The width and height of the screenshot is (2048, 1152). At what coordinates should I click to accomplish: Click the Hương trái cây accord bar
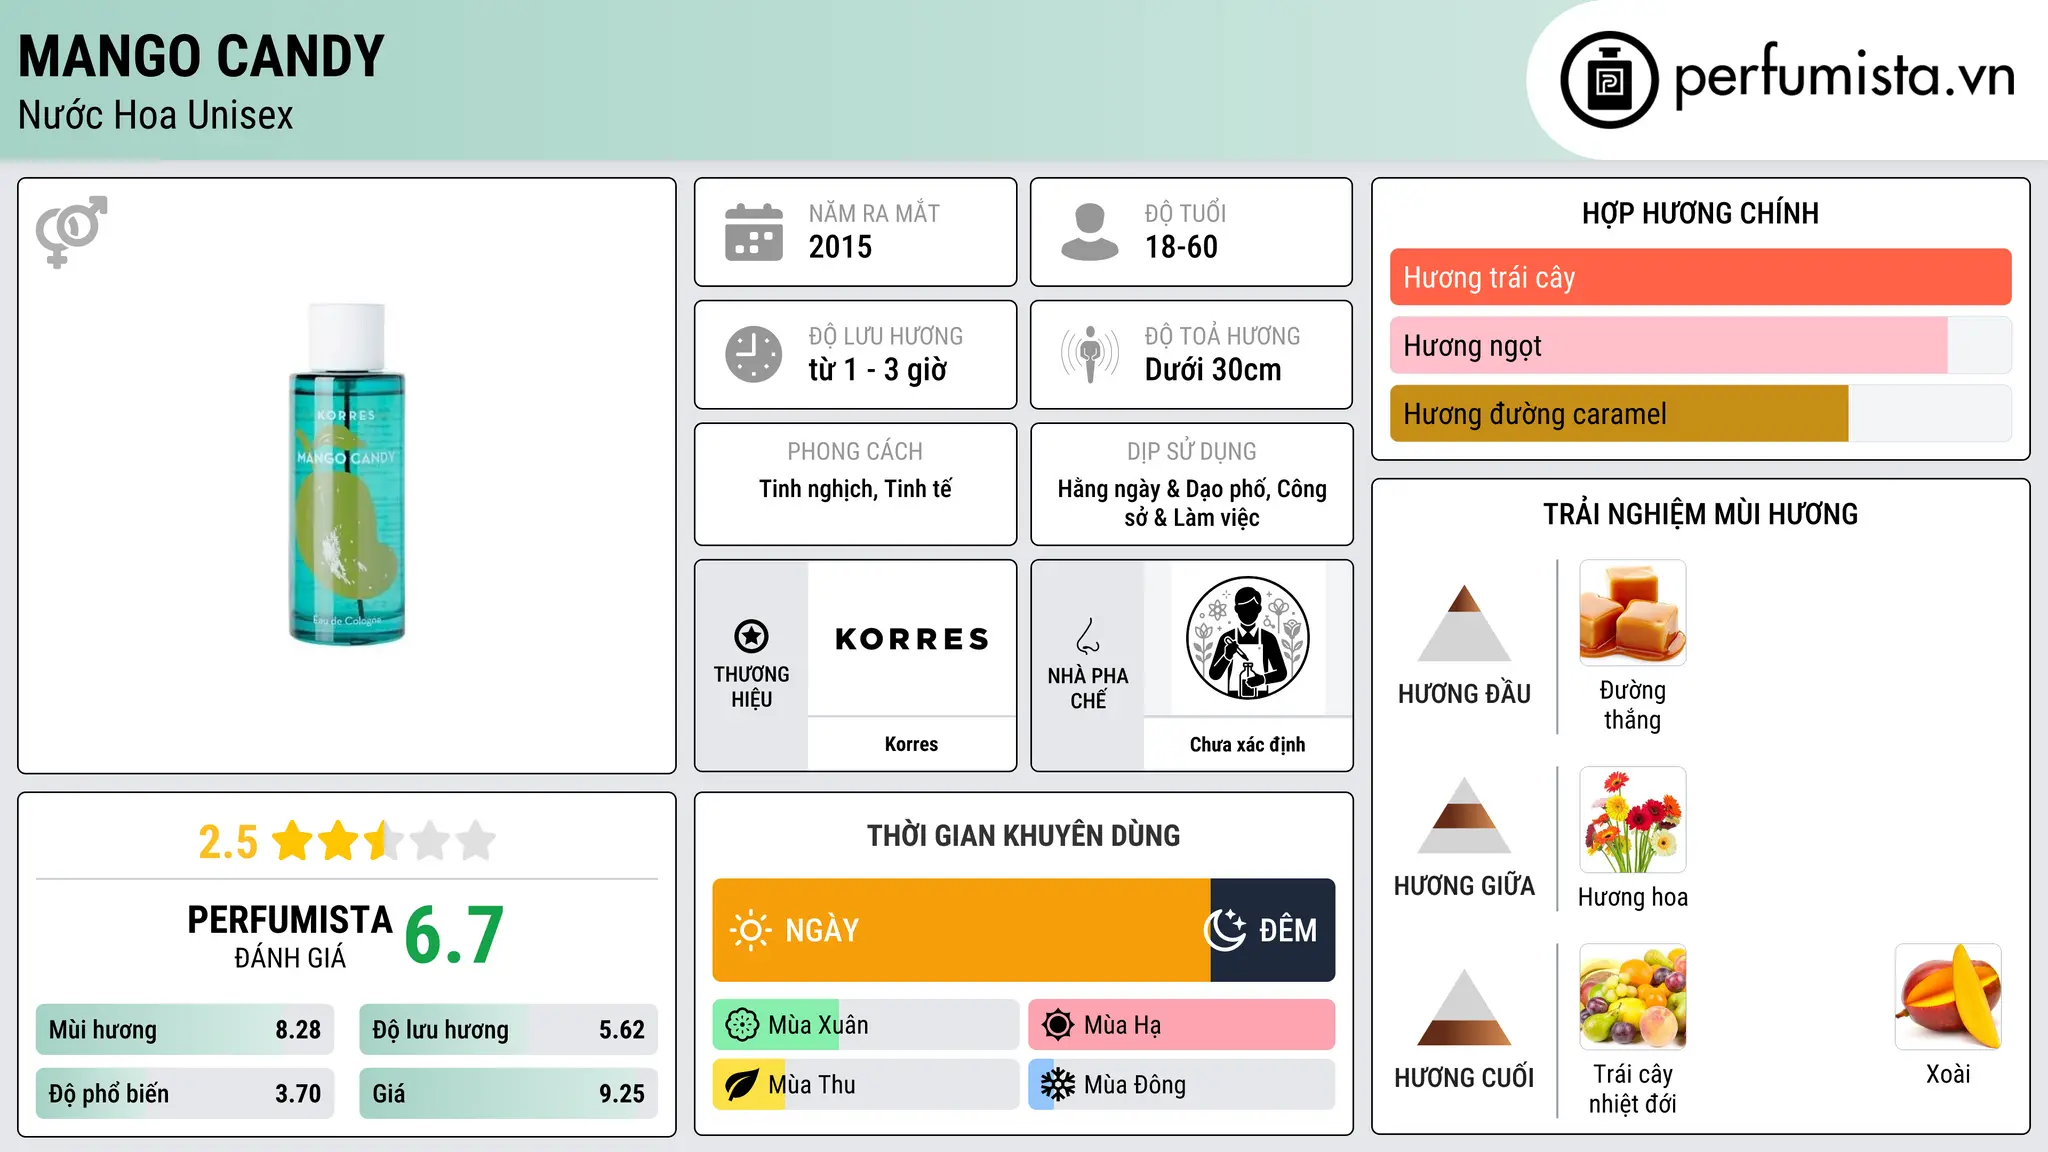coord(1700,277)
